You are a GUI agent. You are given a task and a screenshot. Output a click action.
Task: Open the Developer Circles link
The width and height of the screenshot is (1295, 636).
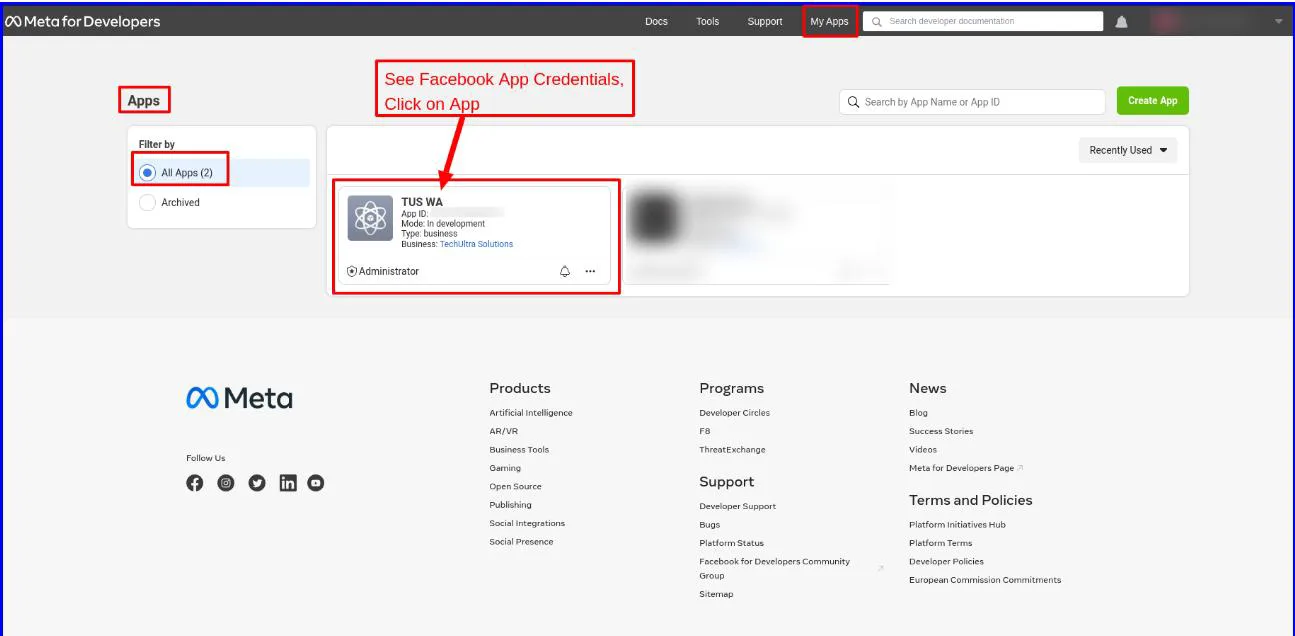(x=734, y=413)
